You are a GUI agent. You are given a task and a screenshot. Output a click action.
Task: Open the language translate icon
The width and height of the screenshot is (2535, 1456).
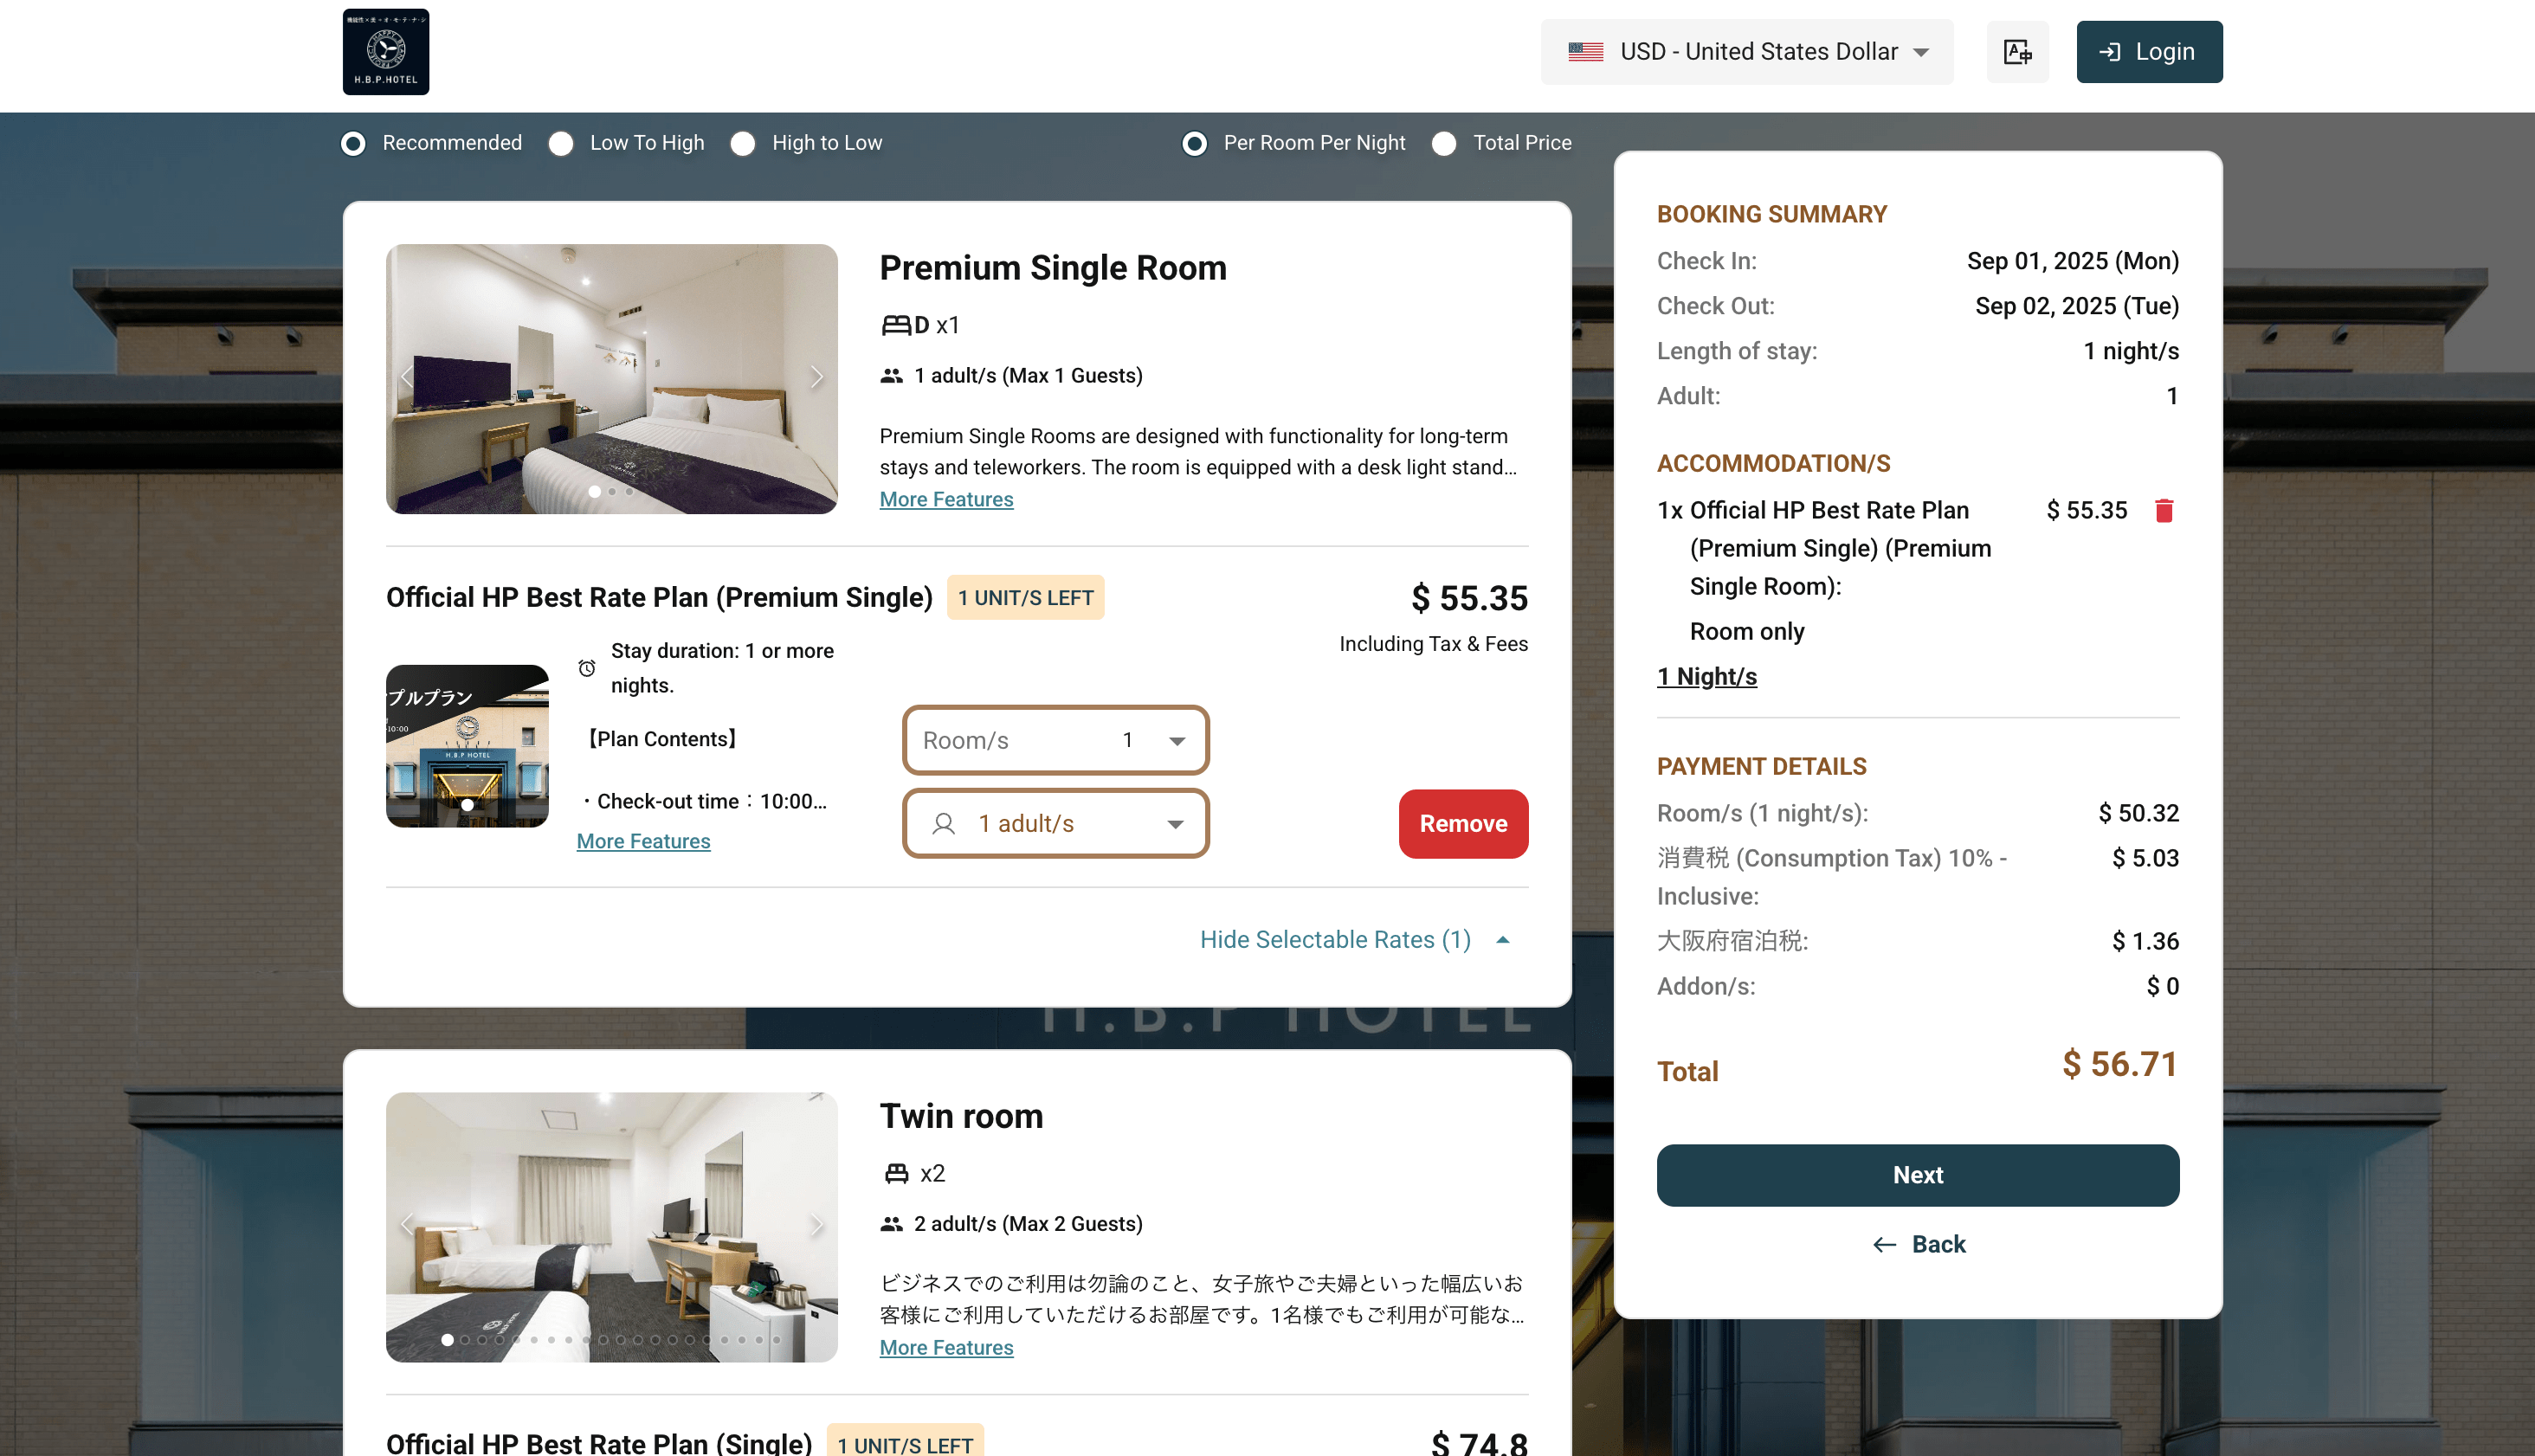(x=2017, y=52)
